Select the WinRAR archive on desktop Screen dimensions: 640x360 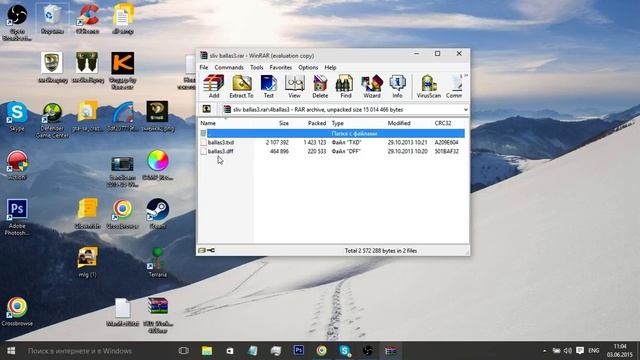click(x=158, y=315)
